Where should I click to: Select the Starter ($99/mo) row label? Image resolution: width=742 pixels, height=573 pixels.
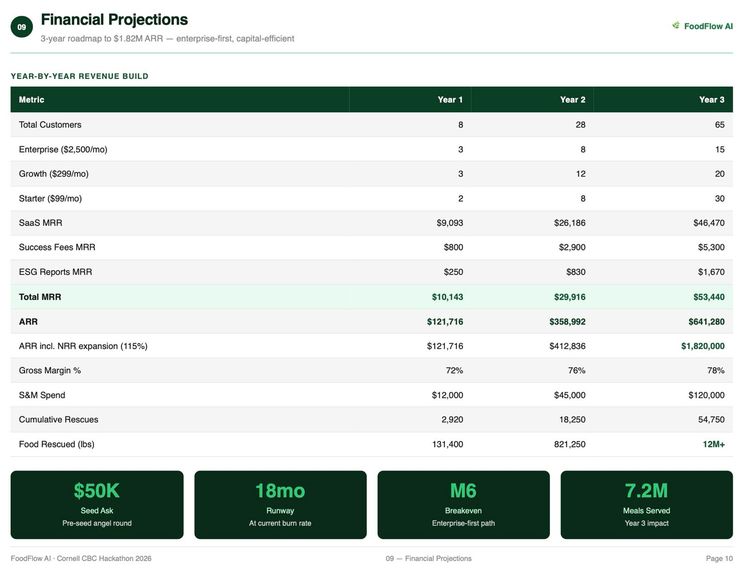[x=50, y=199]
